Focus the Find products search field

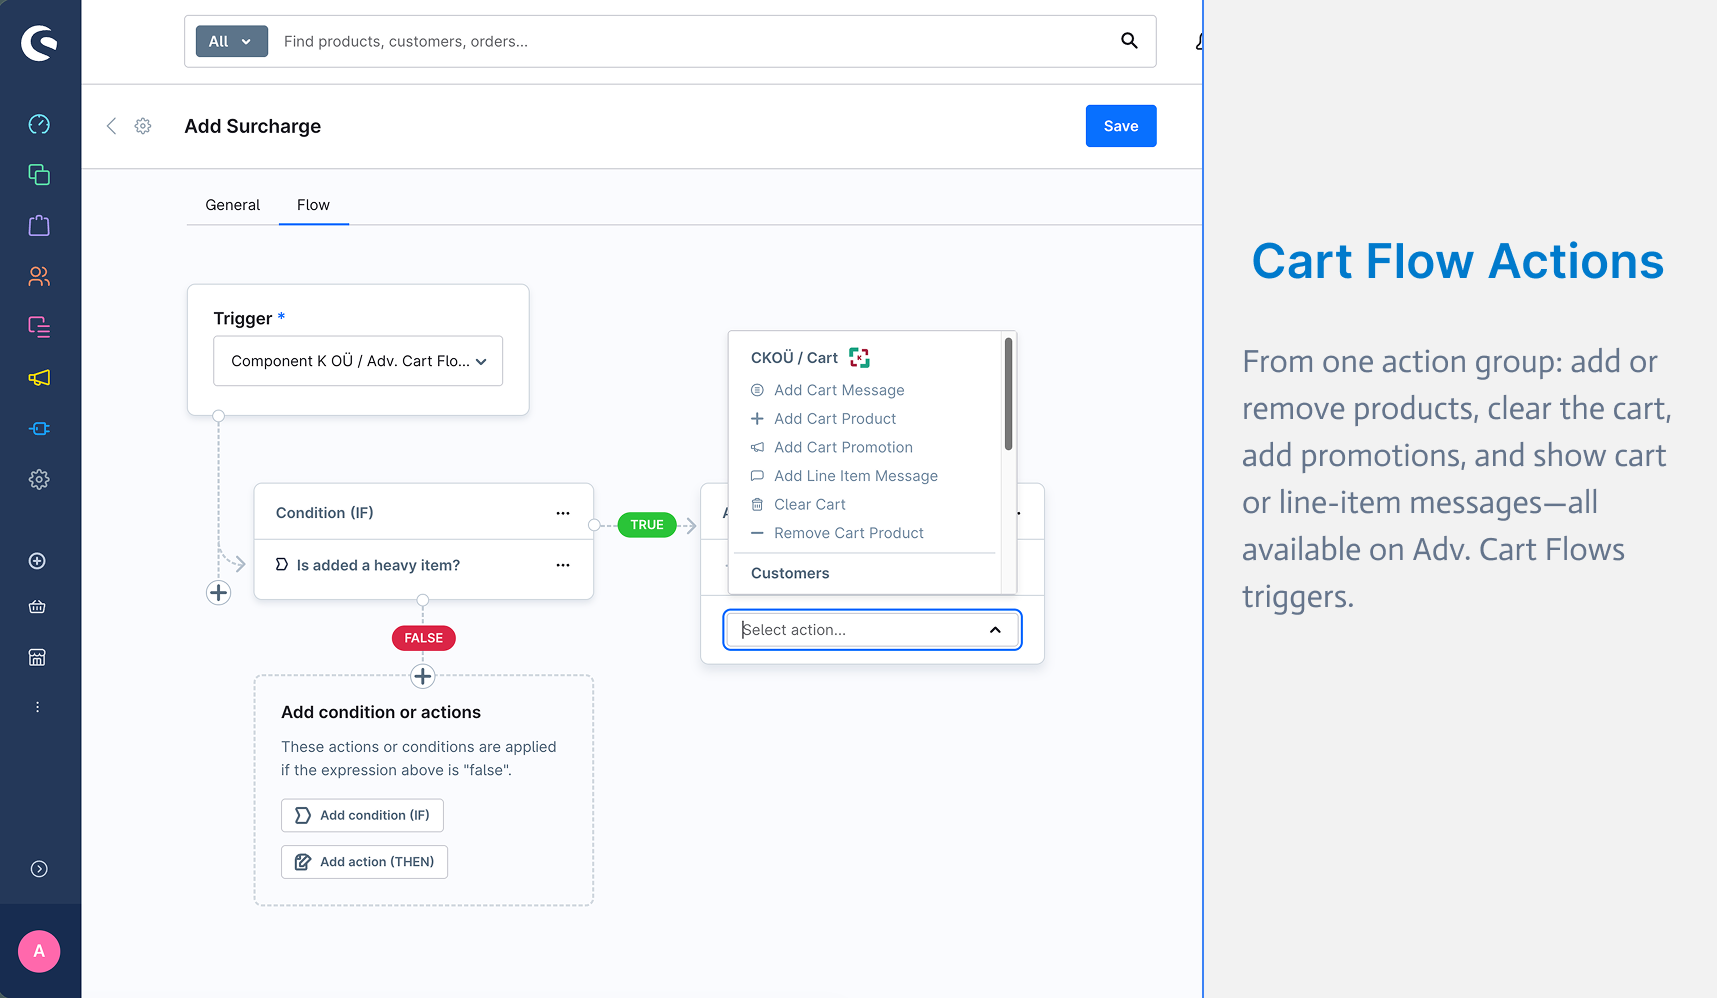690,41
